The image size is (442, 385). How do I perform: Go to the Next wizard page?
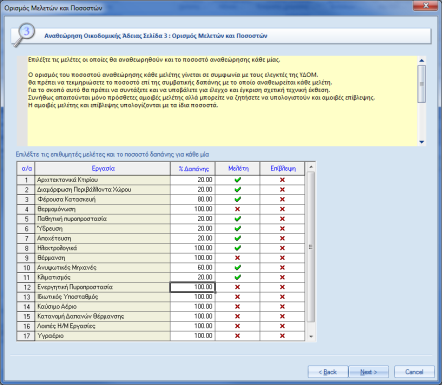pos(368,372)
